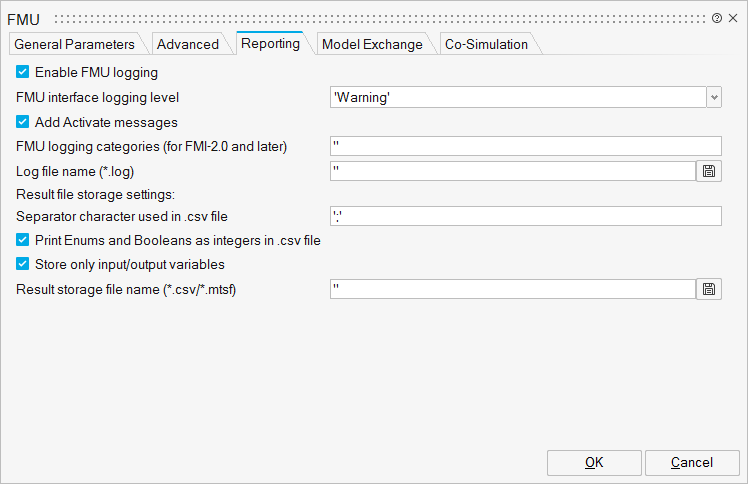This screenshot has width=748, height=484.
Task: Select the Reporting tab
Action: (271, 43)
